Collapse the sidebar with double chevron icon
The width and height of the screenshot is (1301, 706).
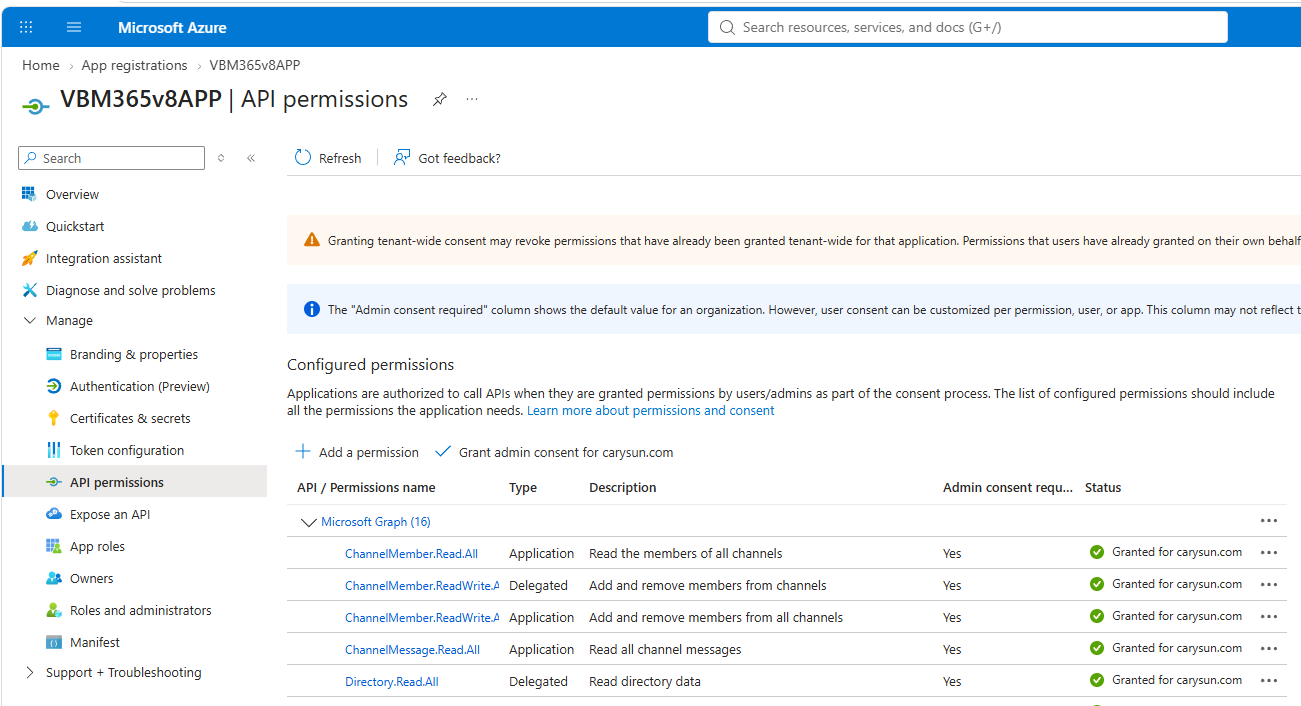(x=251, y=158)
